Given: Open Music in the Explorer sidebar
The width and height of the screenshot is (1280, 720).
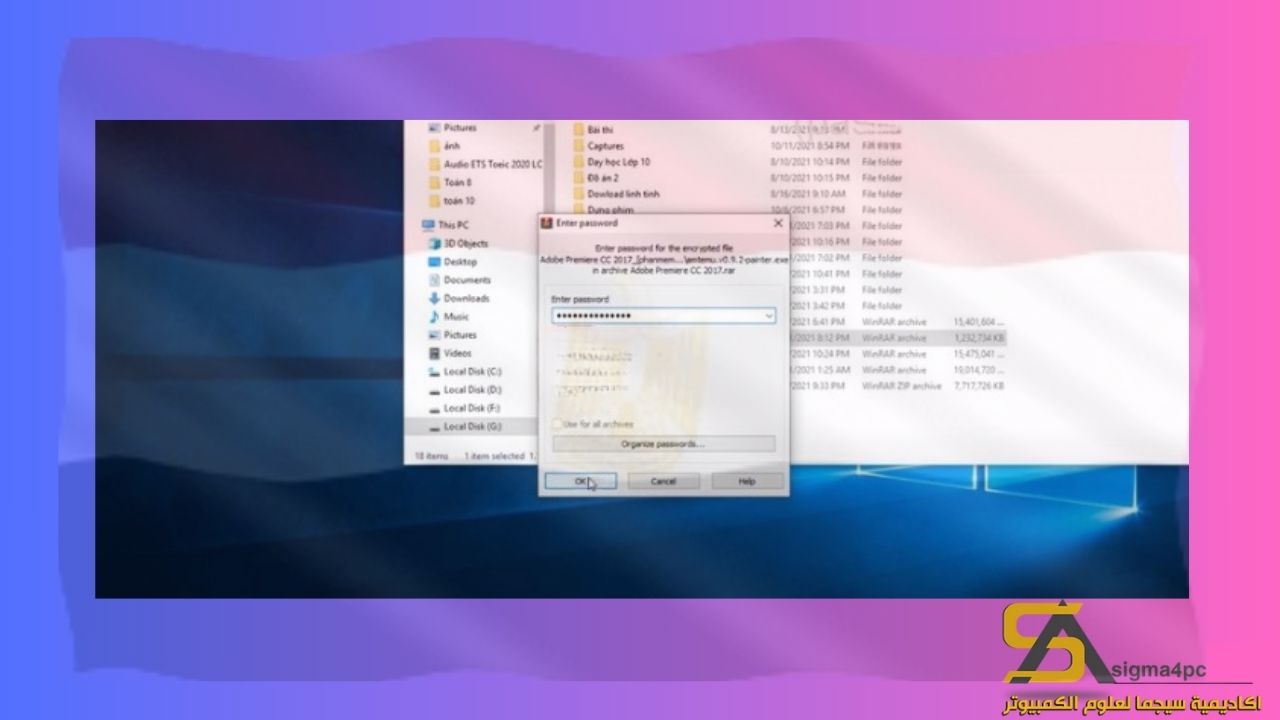Looking at the screenshot, I should (456, 317).
